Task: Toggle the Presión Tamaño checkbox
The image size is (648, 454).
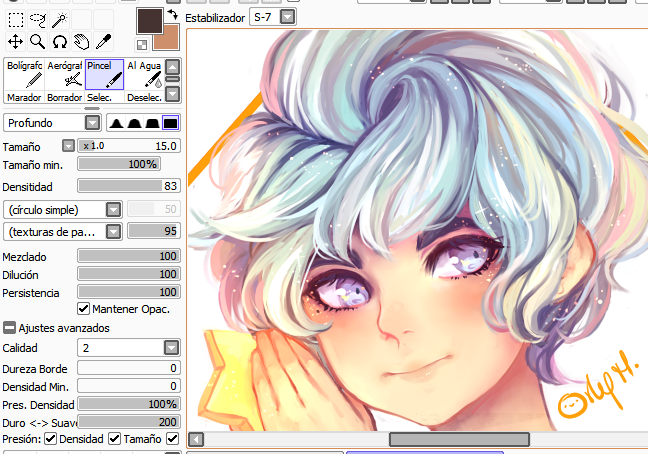Action: point(114,439)
